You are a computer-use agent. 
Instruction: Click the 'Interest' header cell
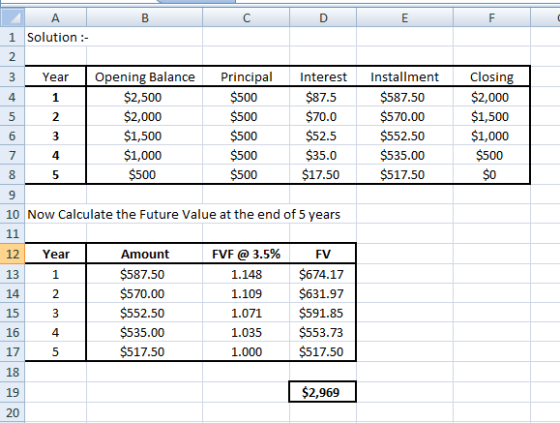(x=323, y=76)
